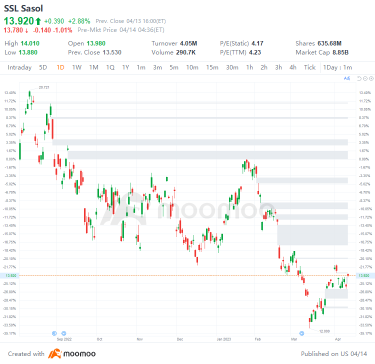Screen dimensions: 375x364
Task: Choose the 3m minute interval
Action: pyautogui.click(x=157, y=68)
